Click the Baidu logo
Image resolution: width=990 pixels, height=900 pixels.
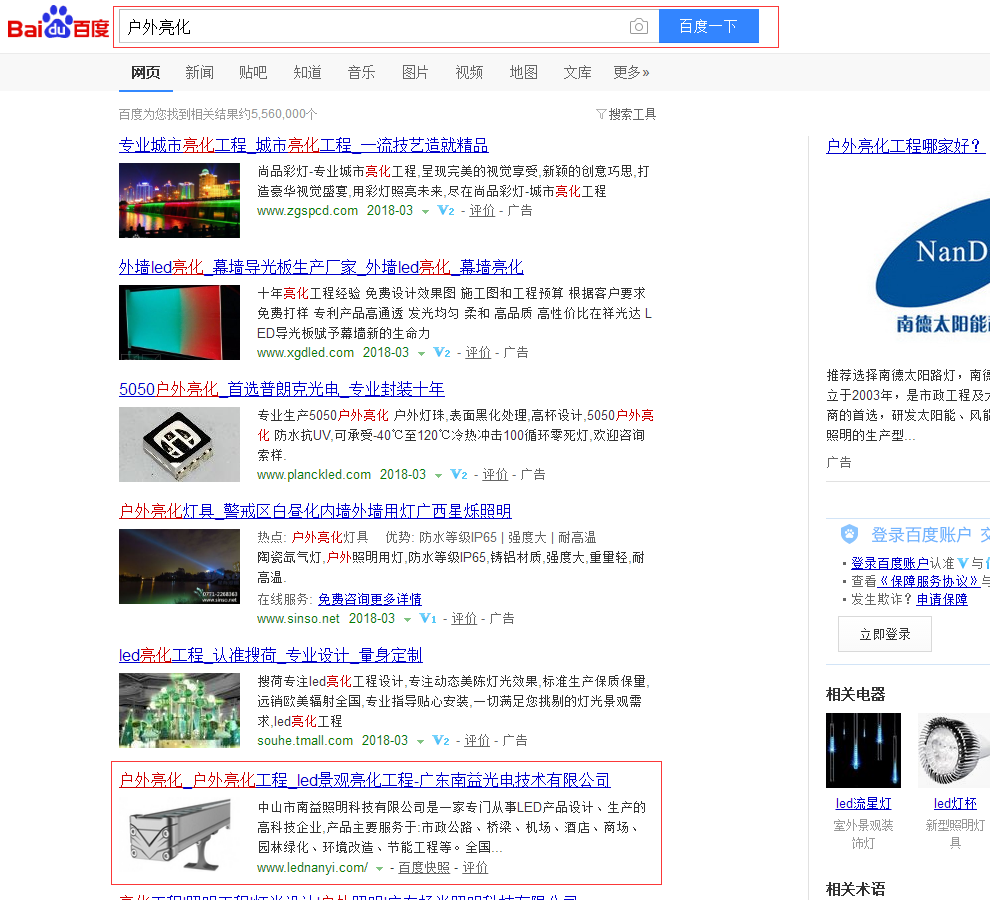point(58,24)
